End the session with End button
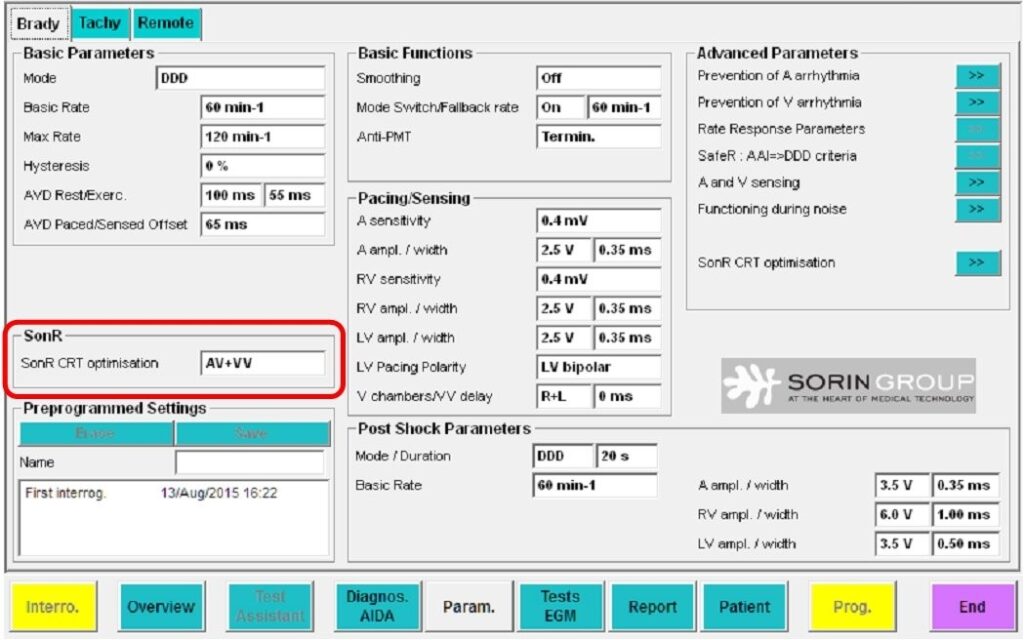Screen dimensions: 1024x640 pyautogui.click(x=971, y=606)
